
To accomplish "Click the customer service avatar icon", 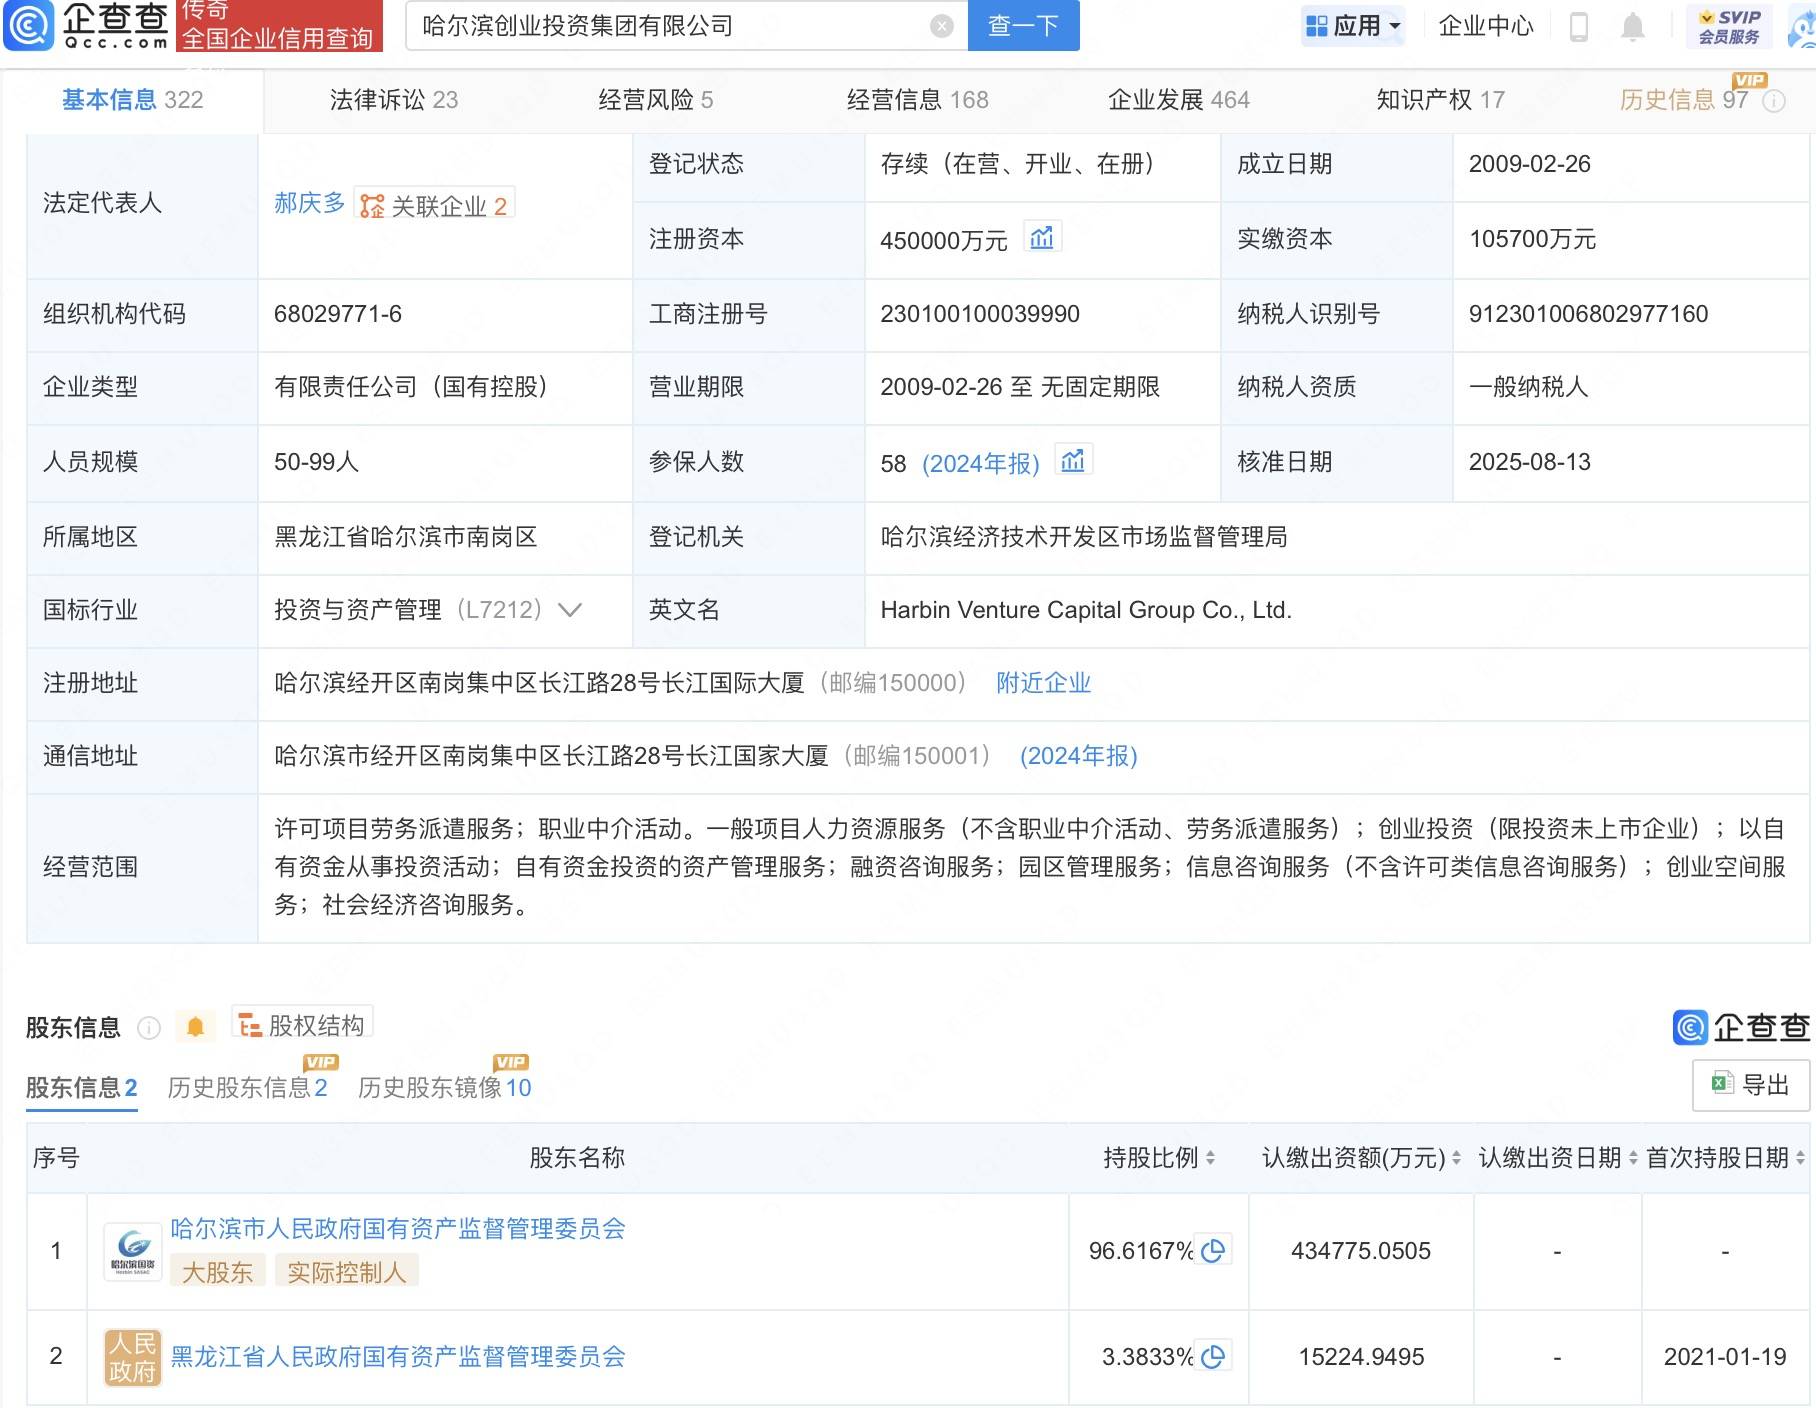I will pyautogui.click(x=1802, y=28).
